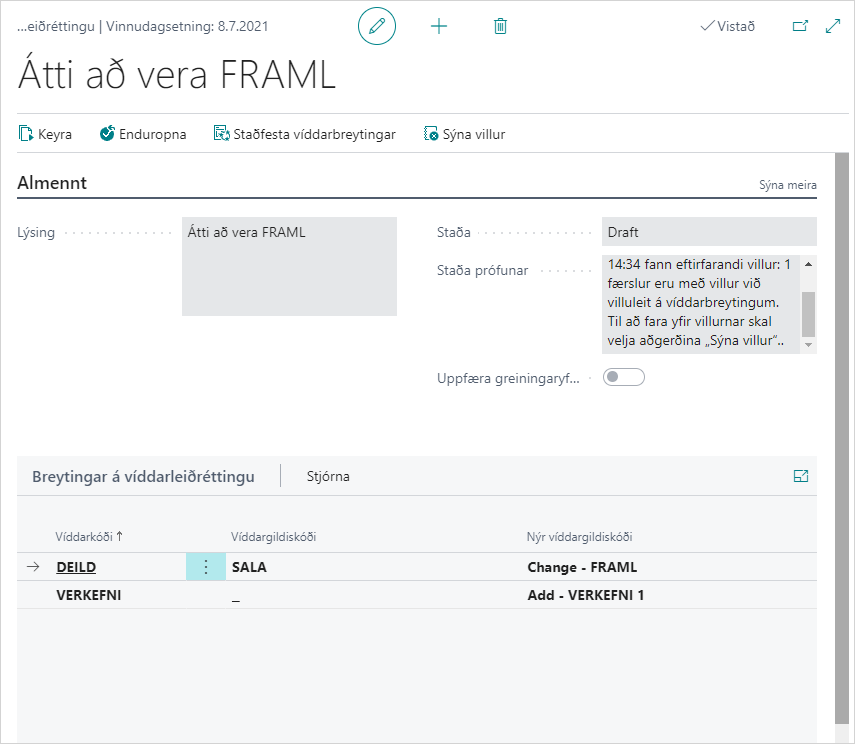The width and height of the screenshot is (855, 744).
Task: Maximize the Breytingar á víddarleiðréttingu subpage
Action: point(800,477)
